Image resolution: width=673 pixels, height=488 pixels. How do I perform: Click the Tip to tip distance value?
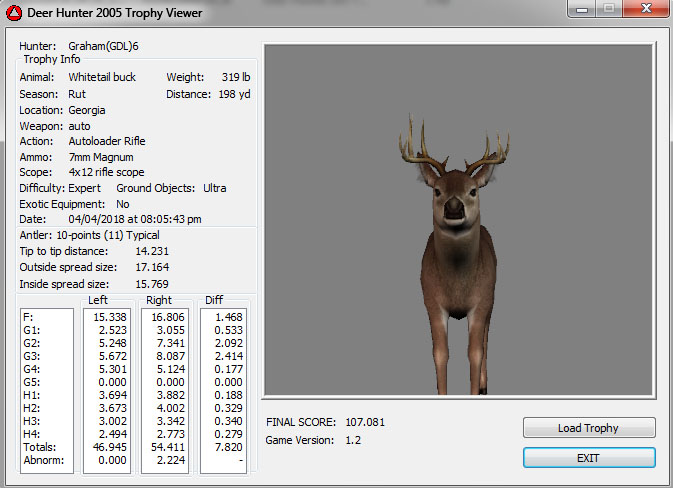point(152,251)
